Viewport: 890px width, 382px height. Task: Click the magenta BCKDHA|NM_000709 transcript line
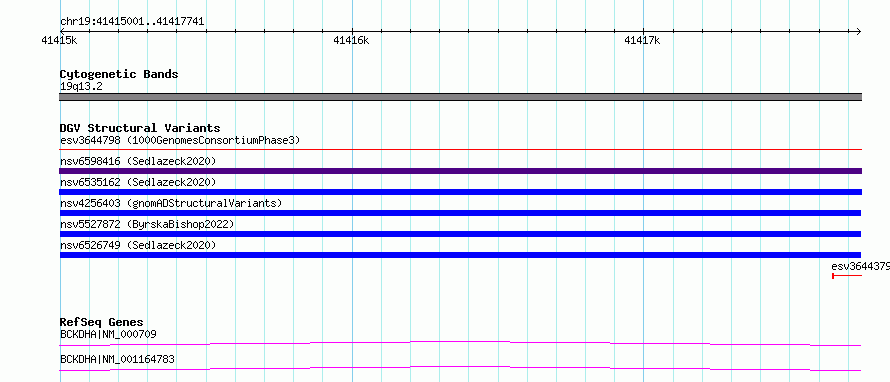[461, 343]
